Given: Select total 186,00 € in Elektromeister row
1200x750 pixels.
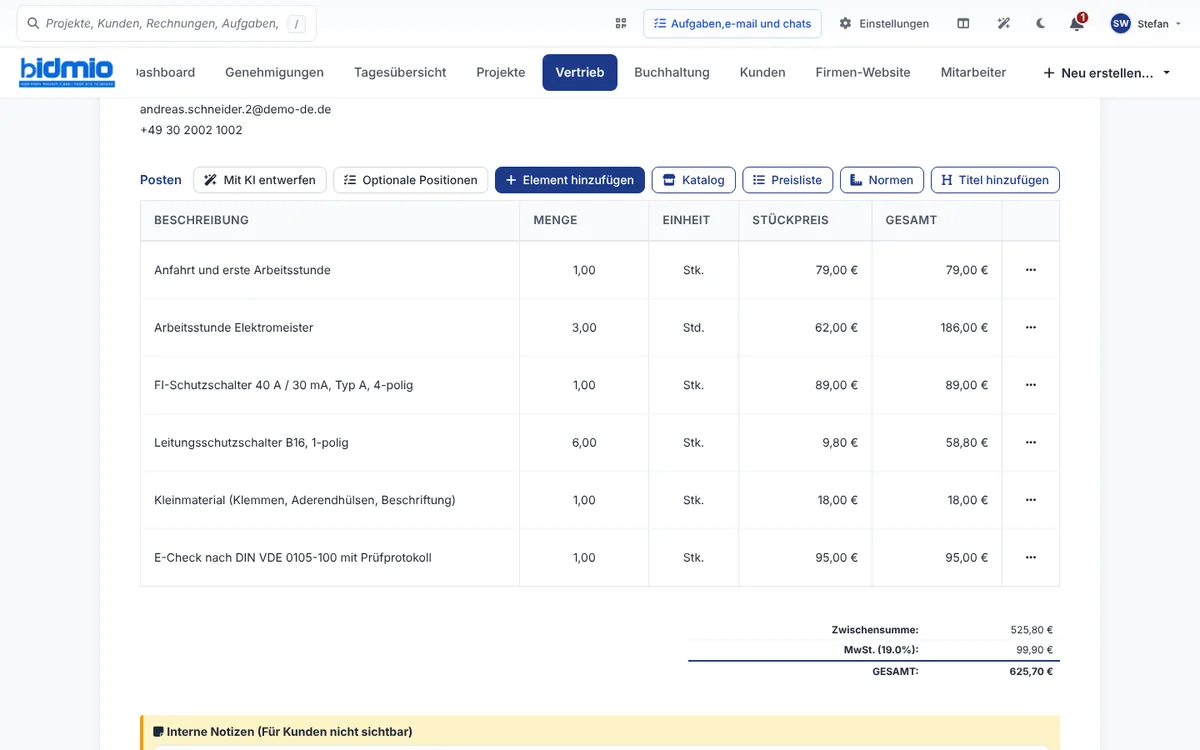Looking at the screenshot, I should [964, 328].
